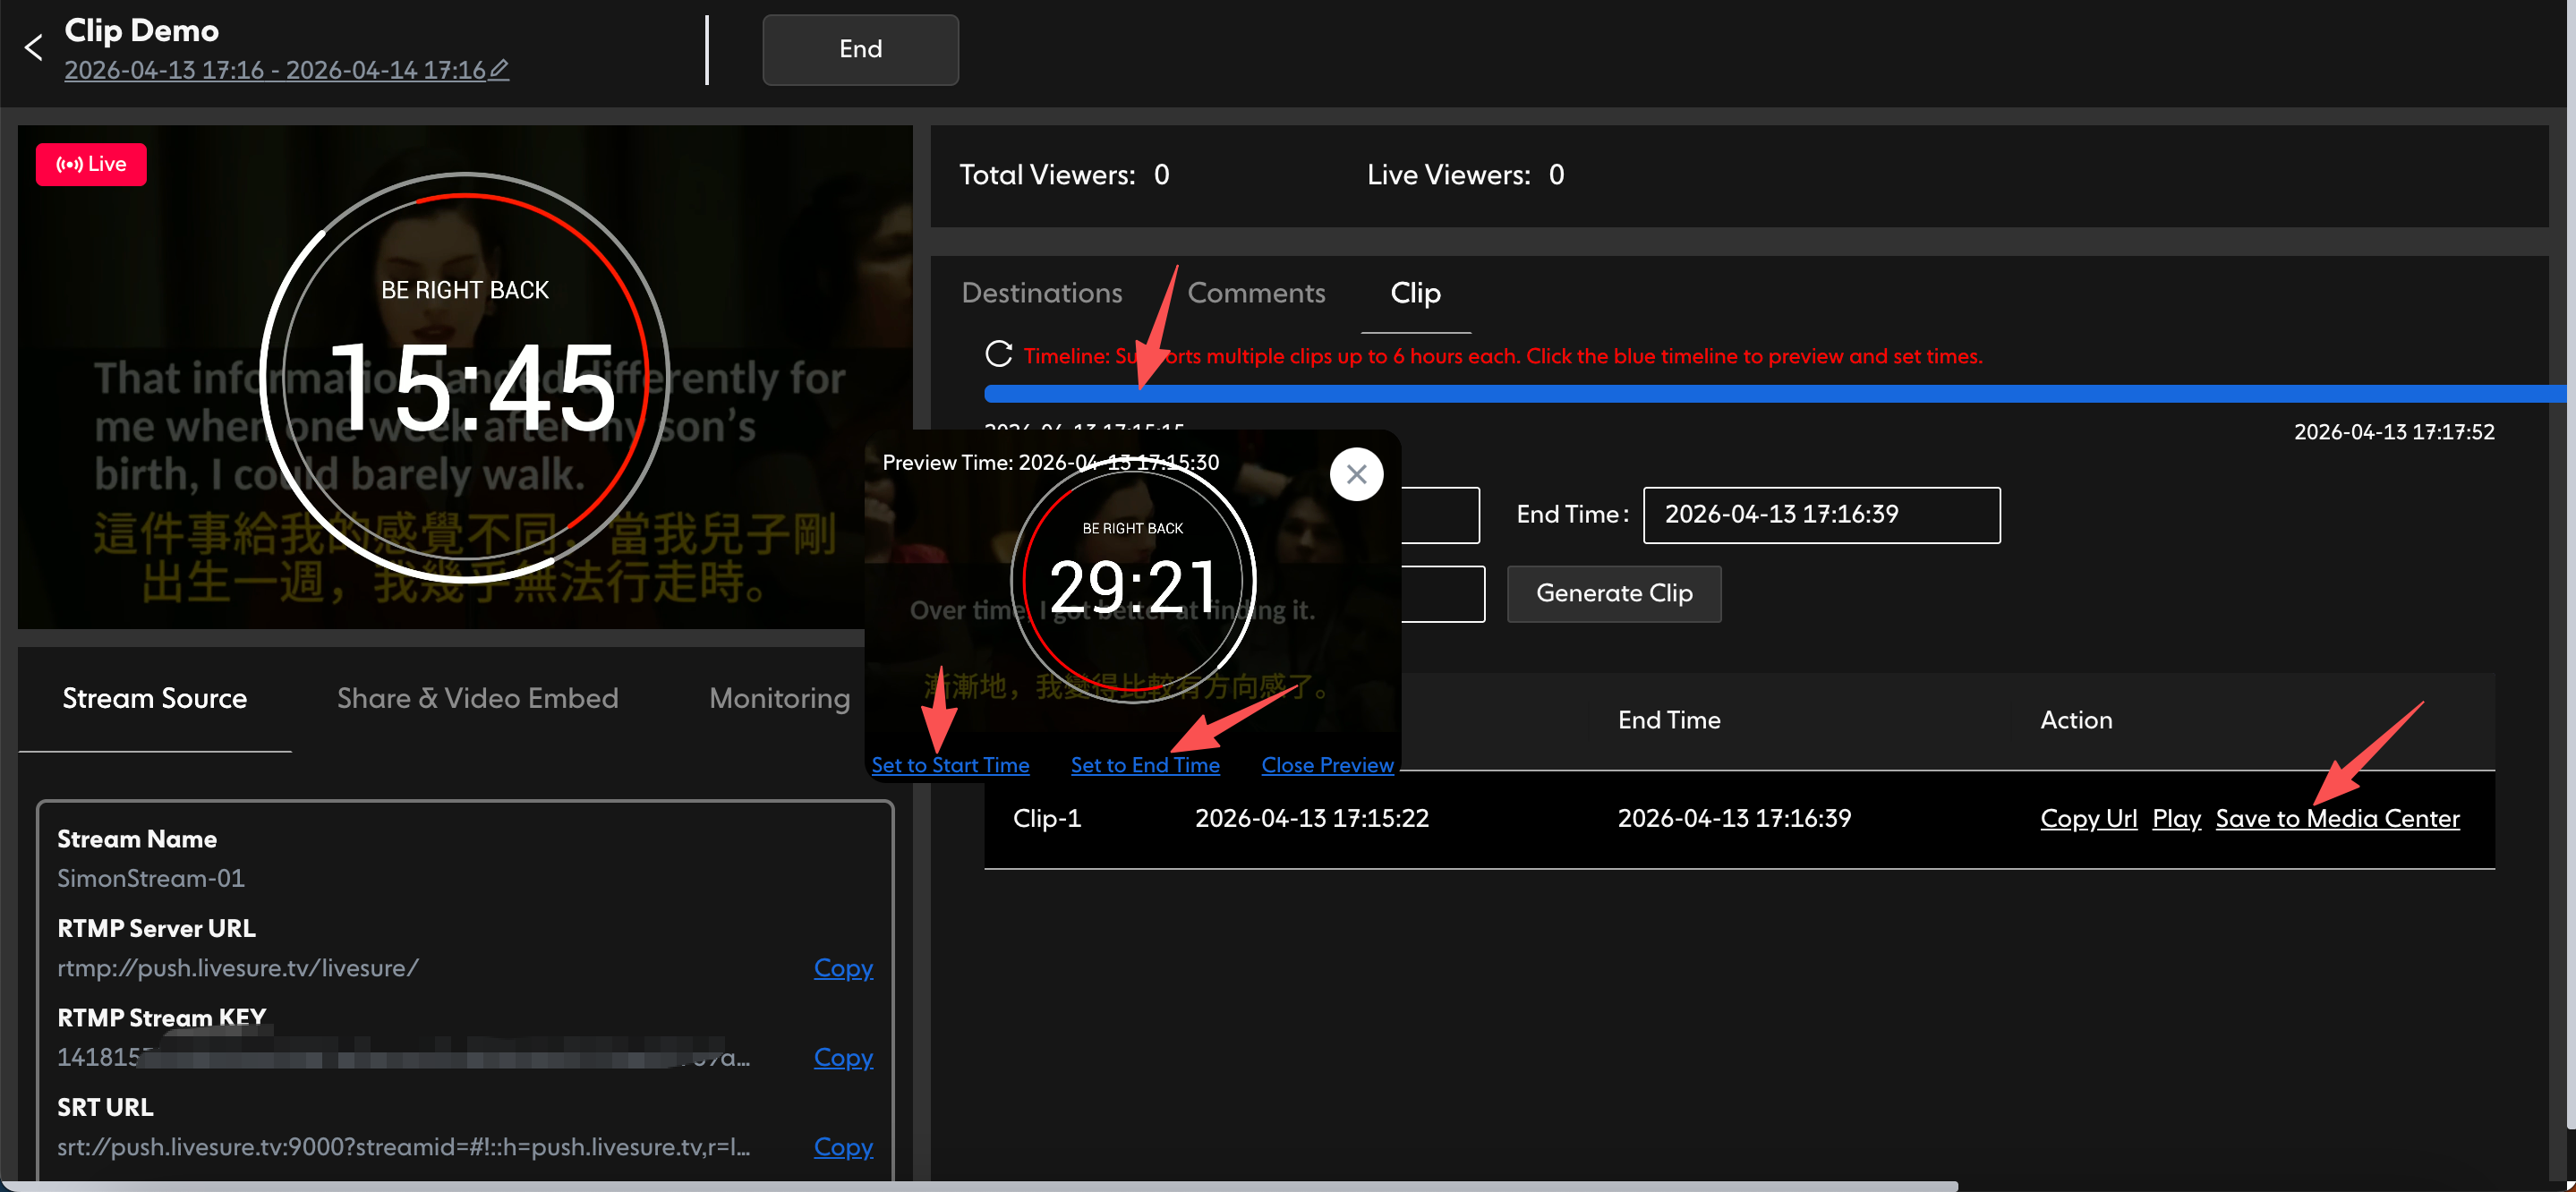The image size is (2576, 1192).
Task: End the live stream
Action: pyautogui.click(x=860, y=49)
